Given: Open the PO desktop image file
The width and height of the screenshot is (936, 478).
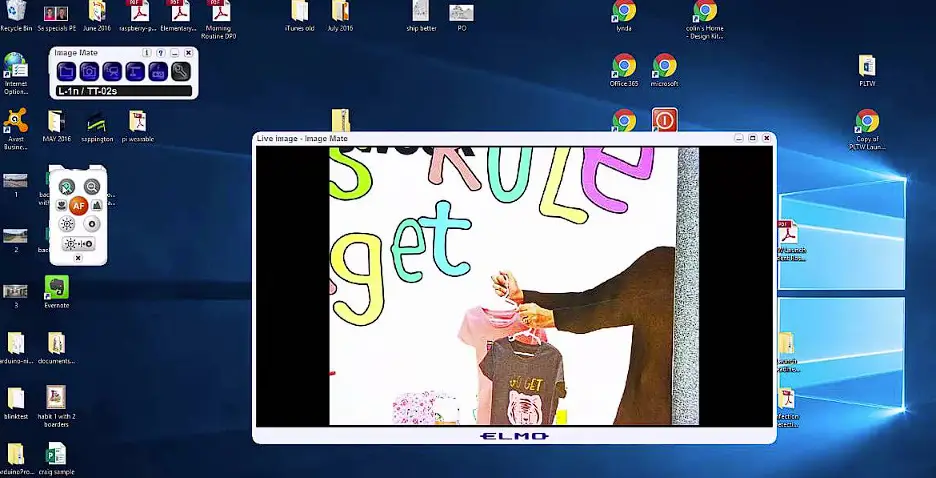Looking at the screenshot, I should pyautogui.click(x=461, y=16).
